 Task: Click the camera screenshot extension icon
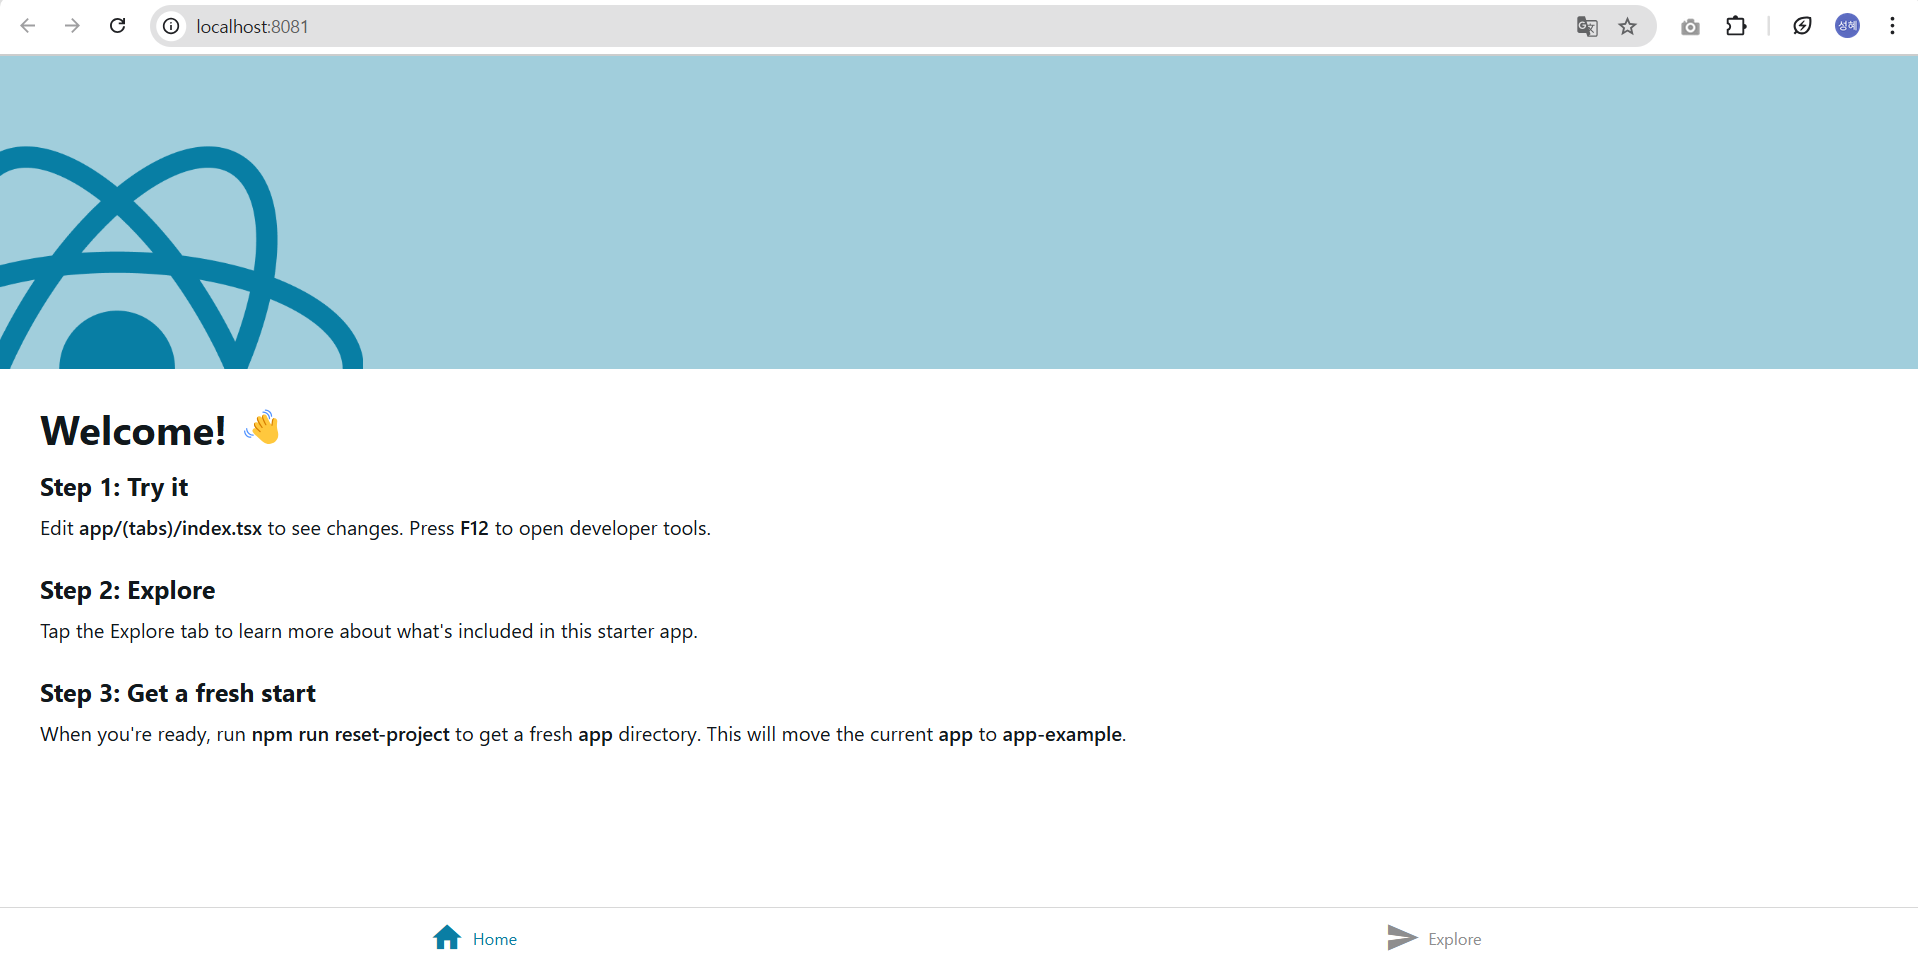click(1690, 27)
